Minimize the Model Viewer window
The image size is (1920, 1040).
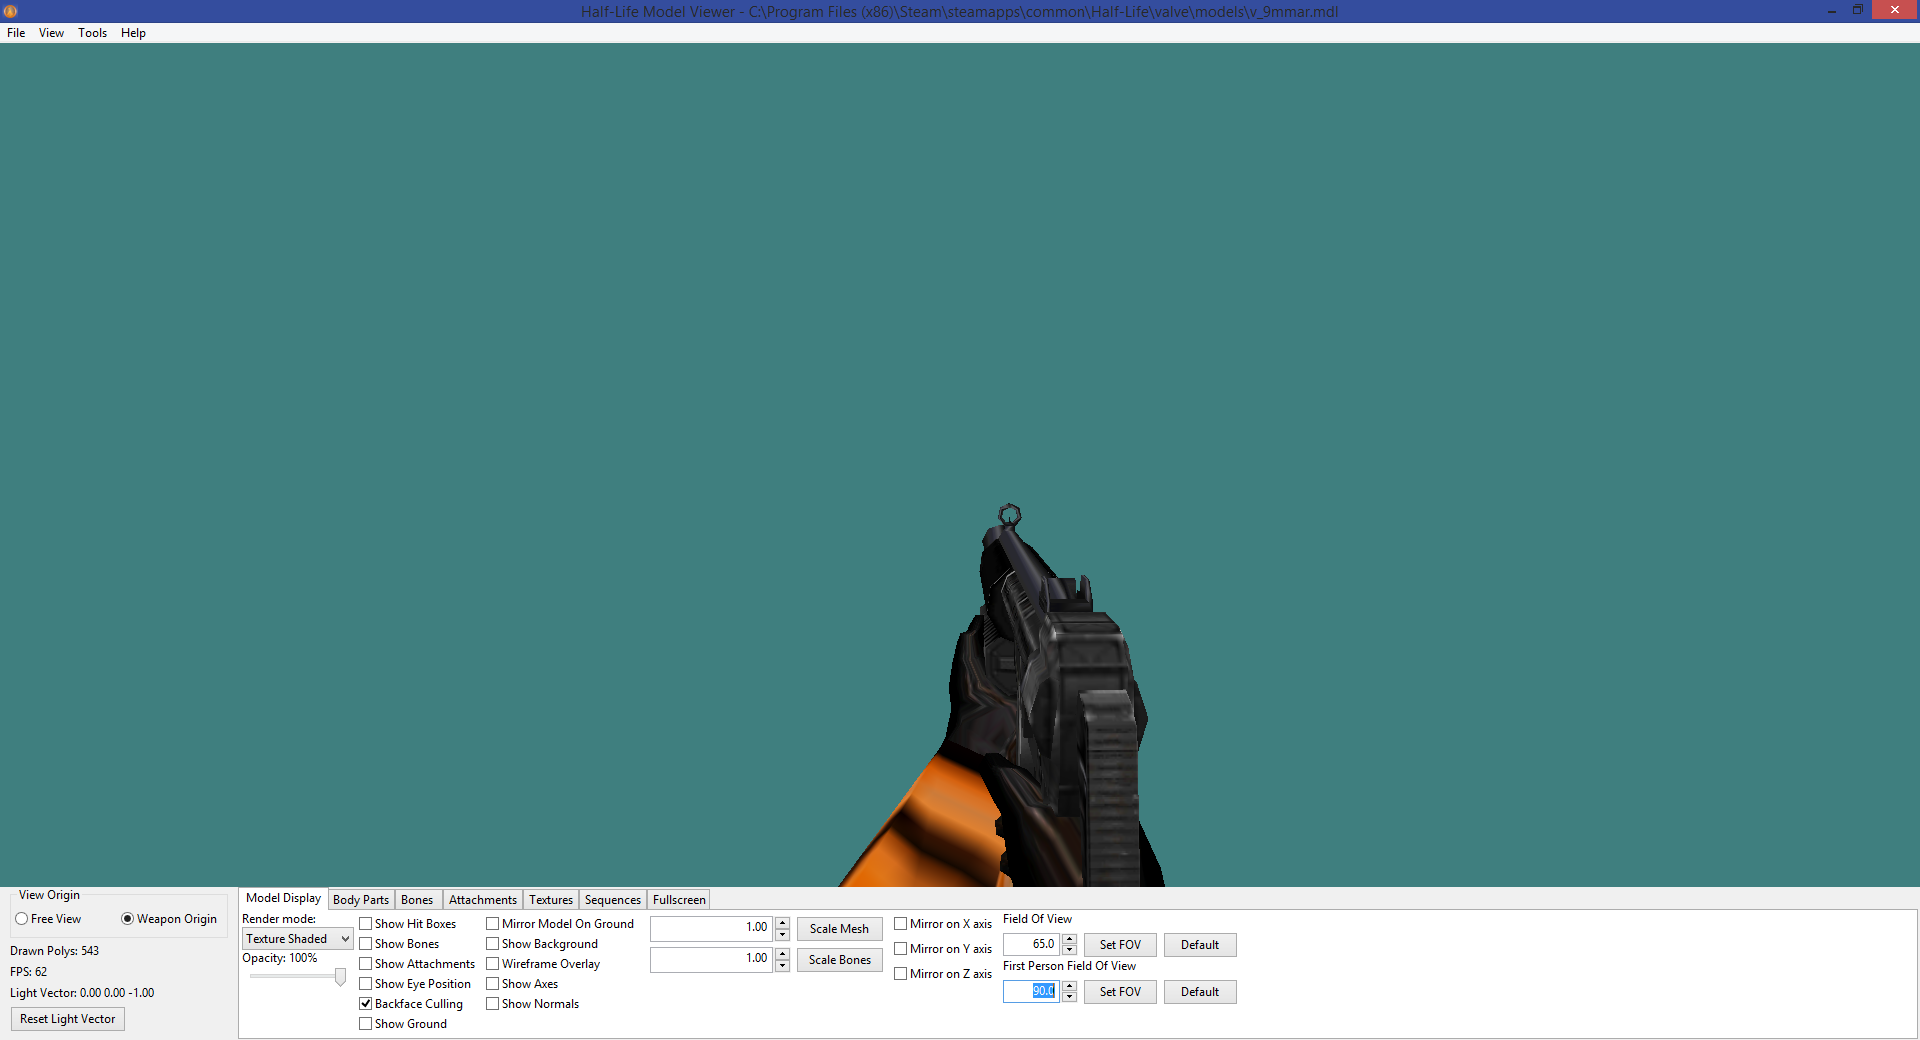pos(1831,11)
